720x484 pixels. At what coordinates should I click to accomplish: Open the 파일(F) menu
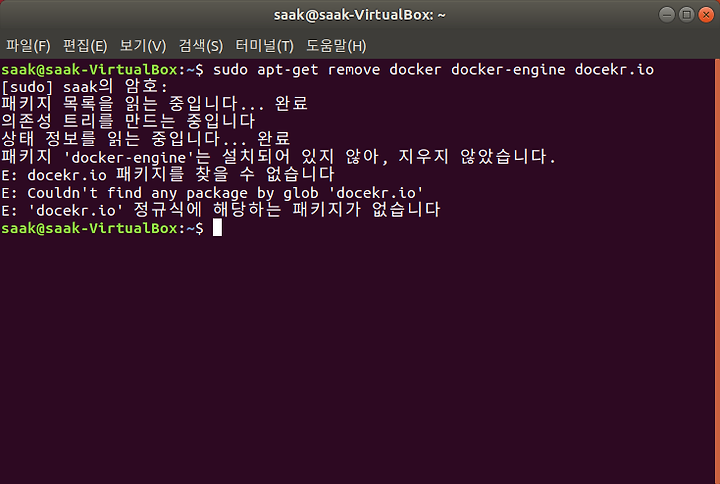(x=28, y=45)
